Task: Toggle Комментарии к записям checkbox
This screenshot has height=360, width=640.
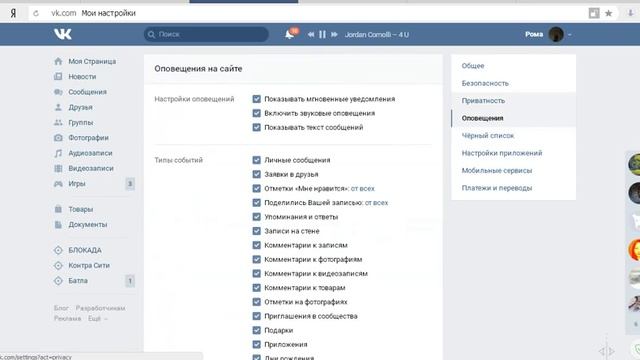Action: click(x=256, y=245)
